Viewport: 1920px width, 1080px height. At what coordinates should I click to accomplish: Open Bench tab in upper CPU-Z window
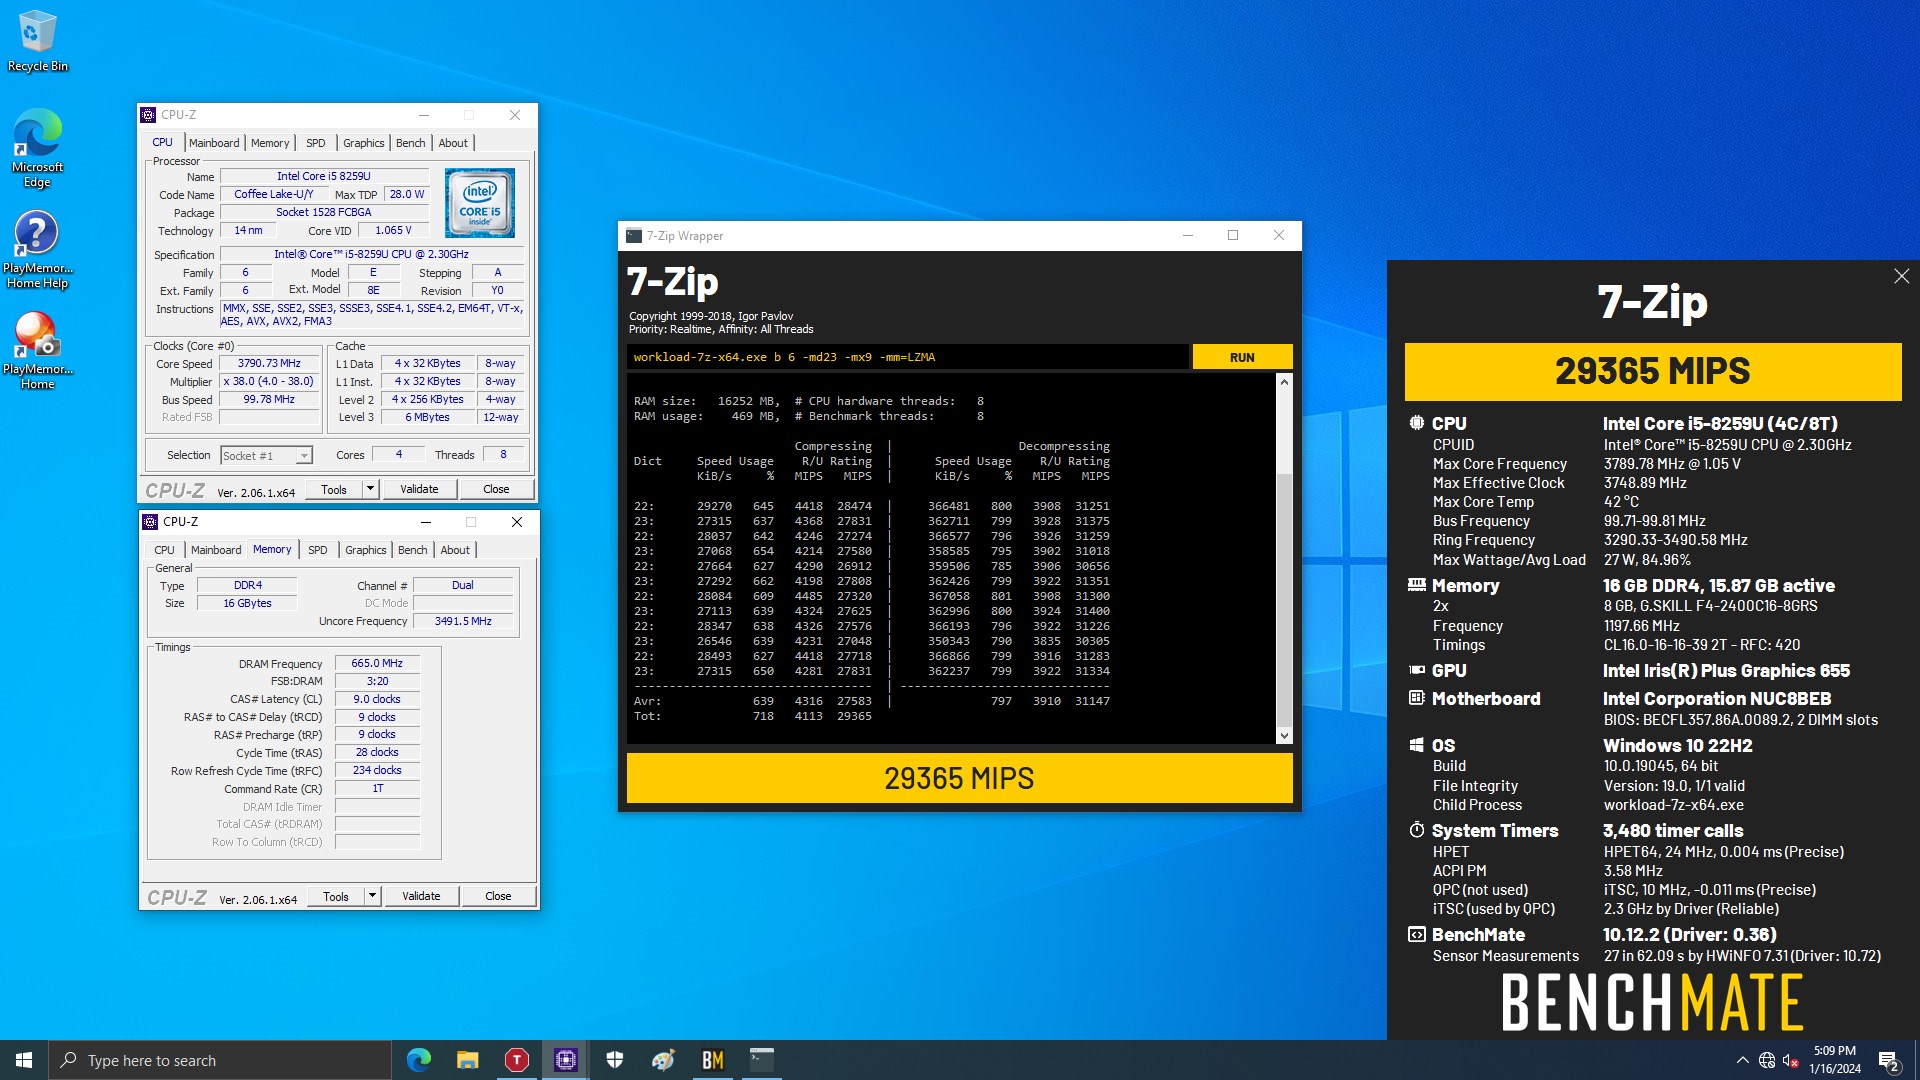coord(410,143)
